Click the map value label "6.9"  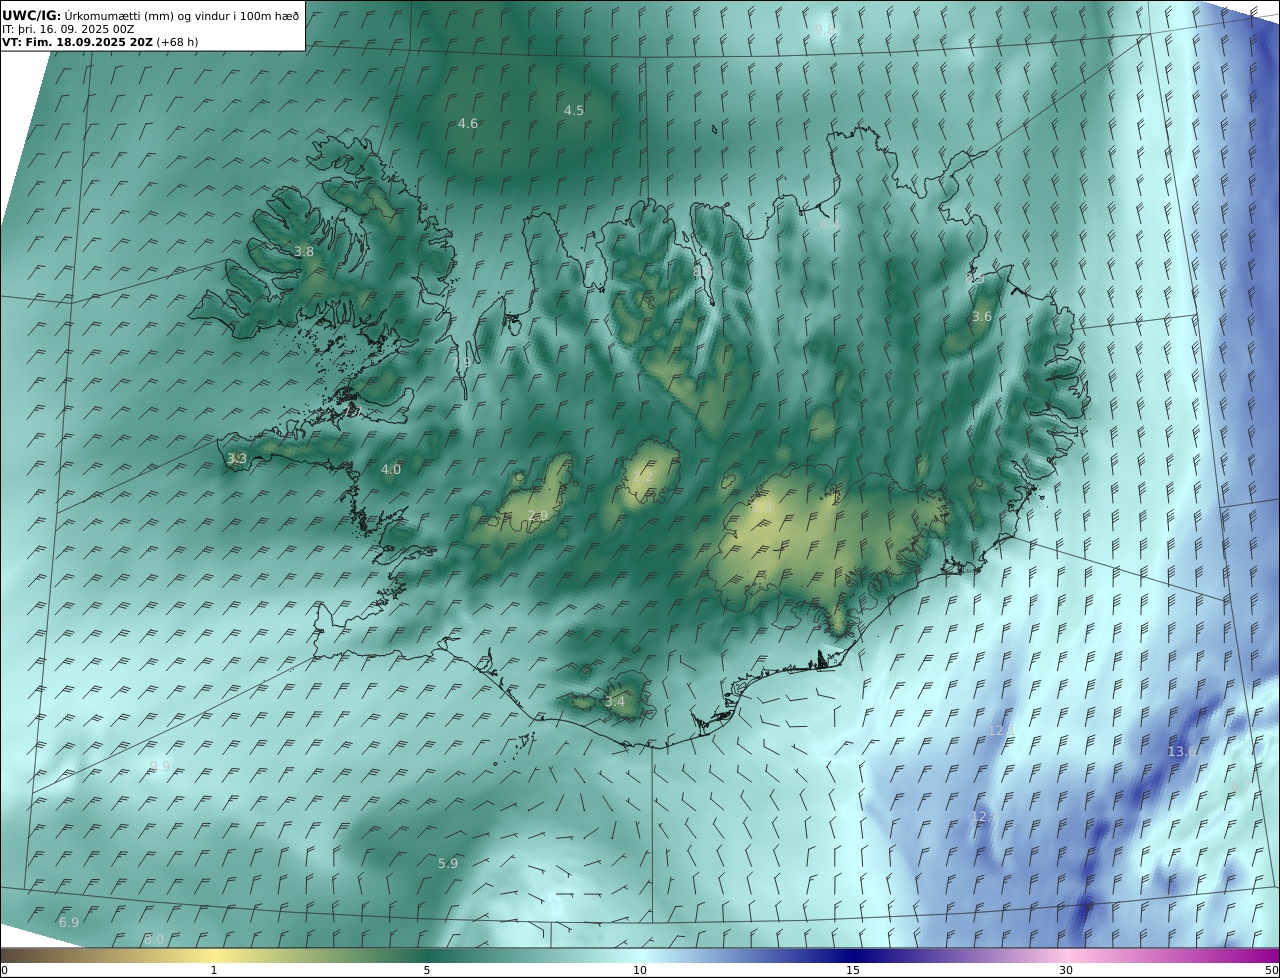pyautogui.click(x=69, y=923)
